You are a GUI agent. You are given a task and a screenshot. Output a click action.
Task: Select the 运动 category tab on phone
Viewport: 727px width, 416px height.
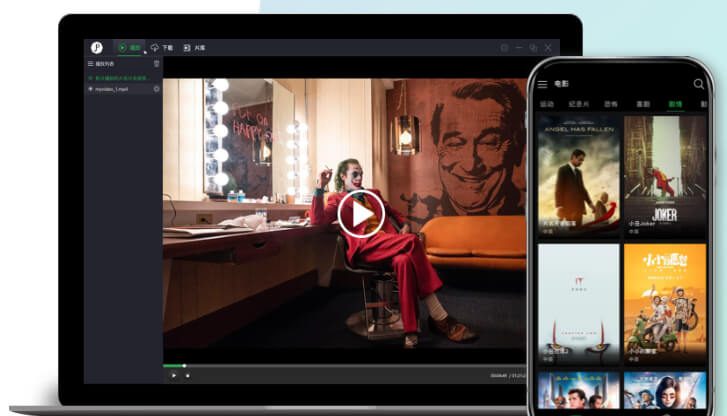(x=547, y=104)
